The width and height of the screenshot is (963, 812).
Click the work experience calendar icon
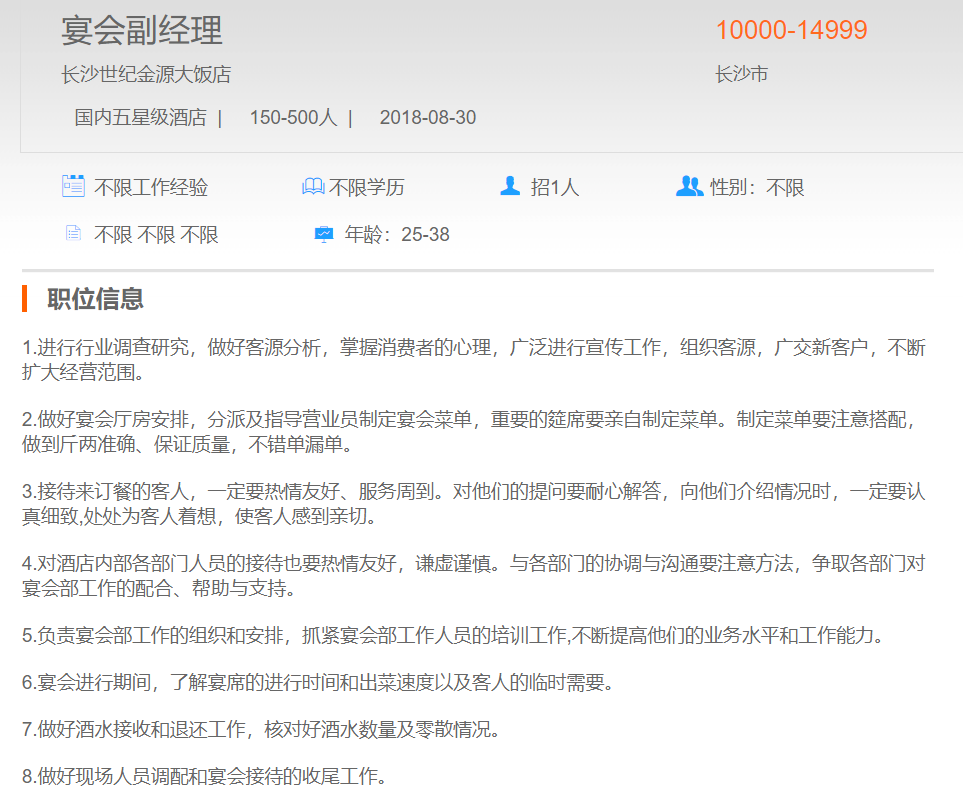coord(73,186)
